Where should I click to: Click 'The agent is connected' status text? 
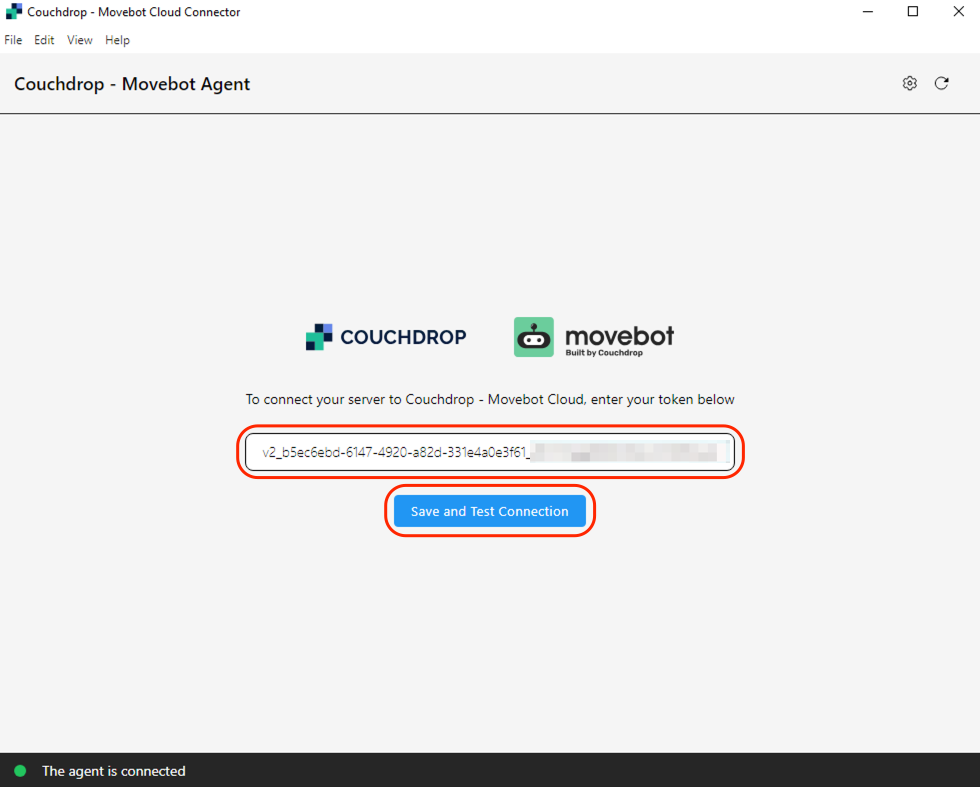coord(114,771)
